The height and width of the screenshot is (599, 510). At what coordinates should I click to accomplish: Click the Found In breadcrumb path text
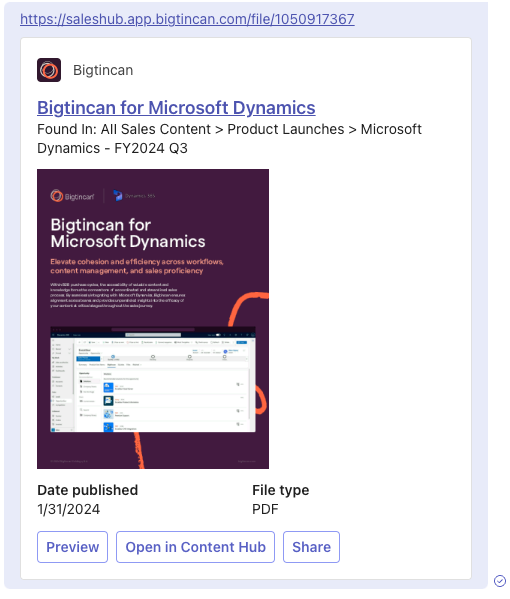click(x=229, y=139)
